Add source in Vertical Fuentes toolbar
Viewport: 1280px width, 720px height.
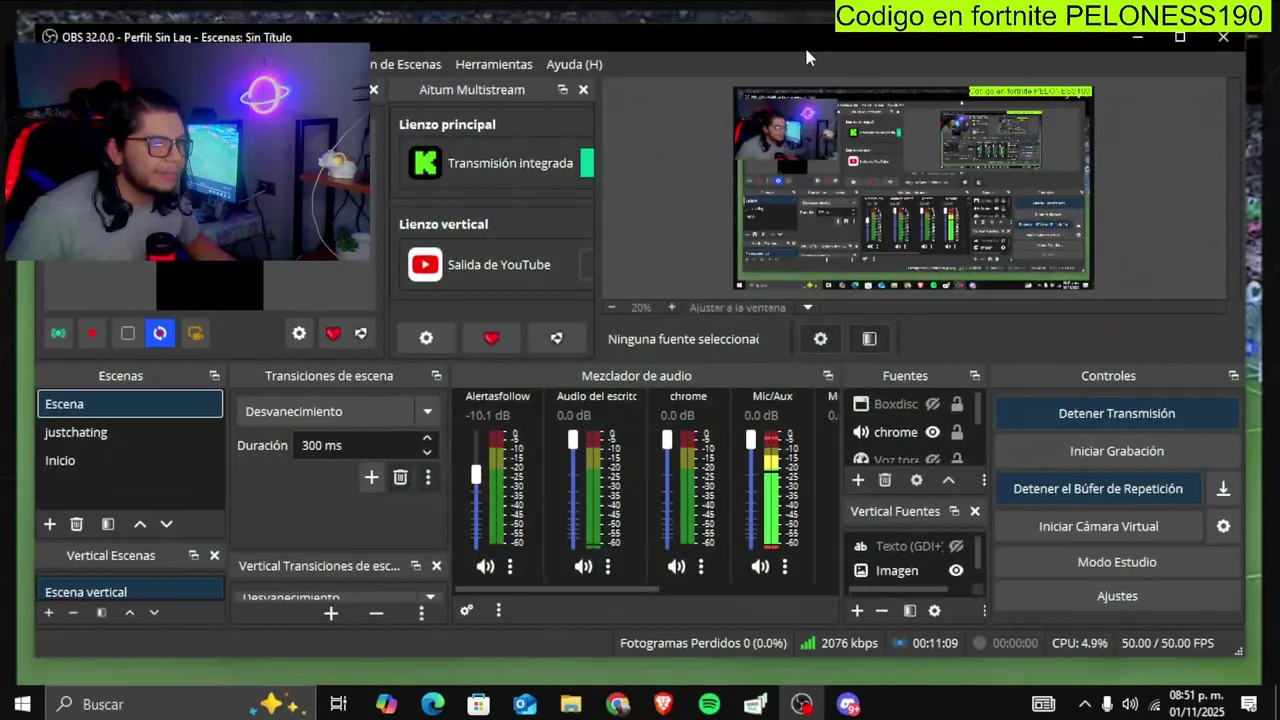856,611
